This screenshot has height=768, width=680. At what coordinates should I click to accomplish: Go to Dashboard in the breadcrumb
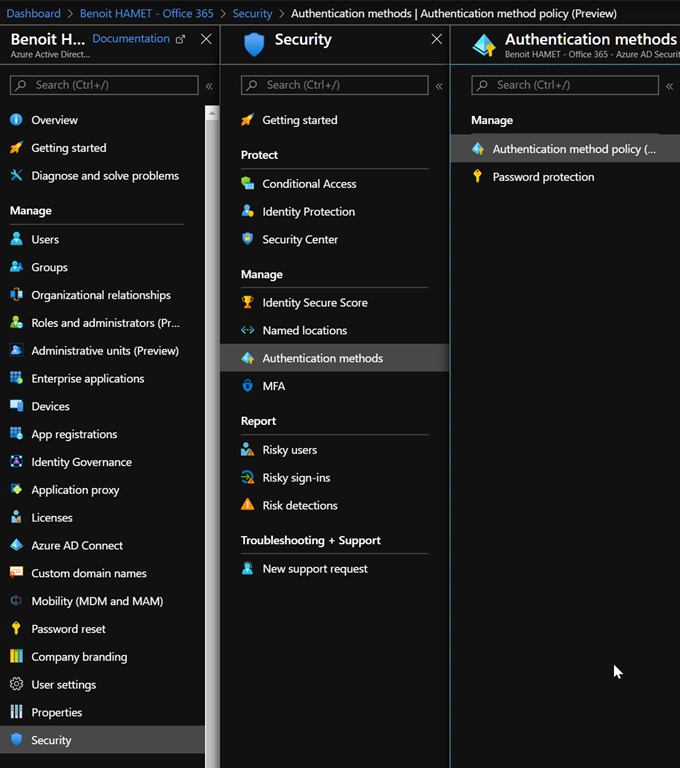tap(34, 14)
